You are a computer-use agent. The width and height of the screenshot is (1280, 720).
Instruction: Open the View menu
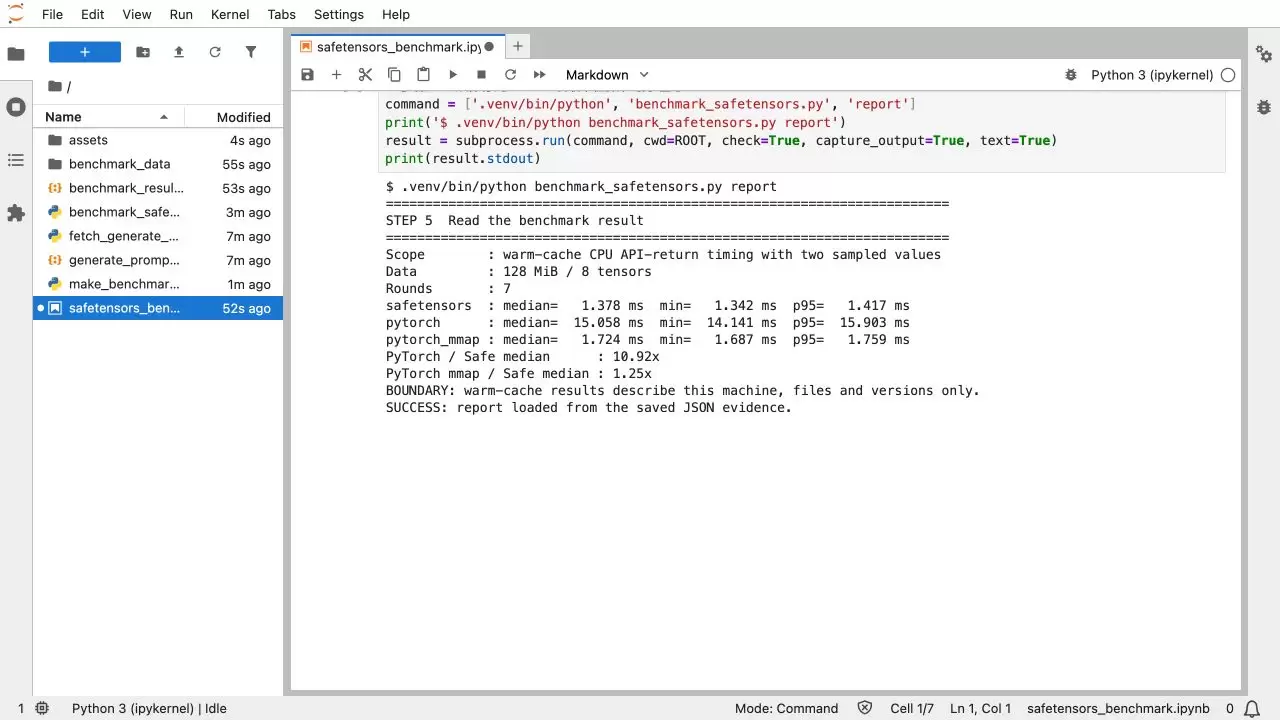tap(137, 14)
